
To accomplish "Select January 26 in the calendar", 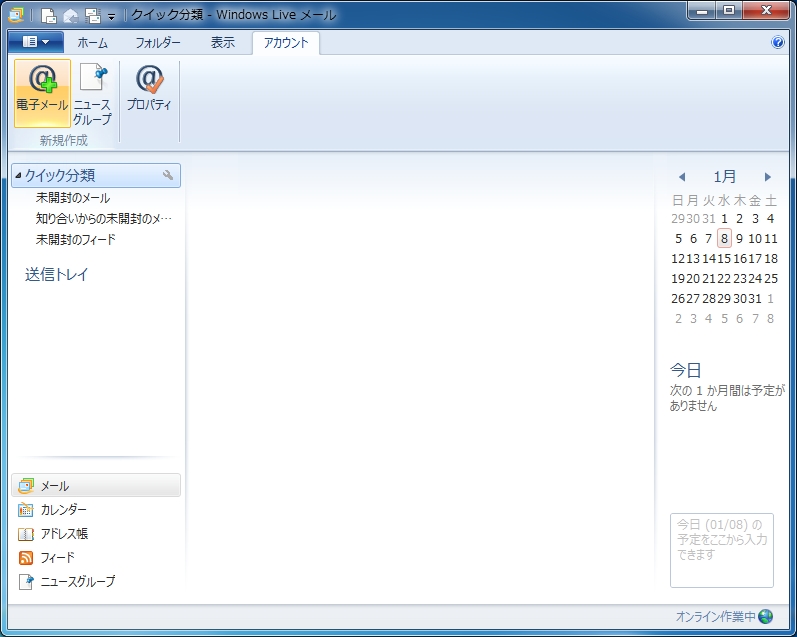I will 678,299.
